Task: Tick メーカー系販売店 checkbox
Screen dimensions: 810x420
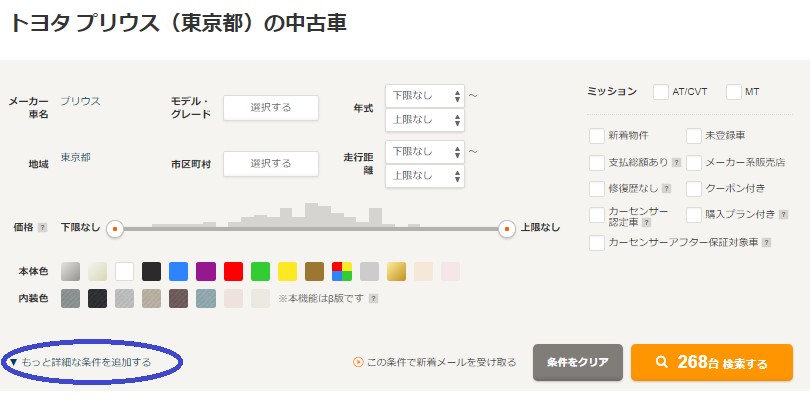Action: click(x=694, y=163)
